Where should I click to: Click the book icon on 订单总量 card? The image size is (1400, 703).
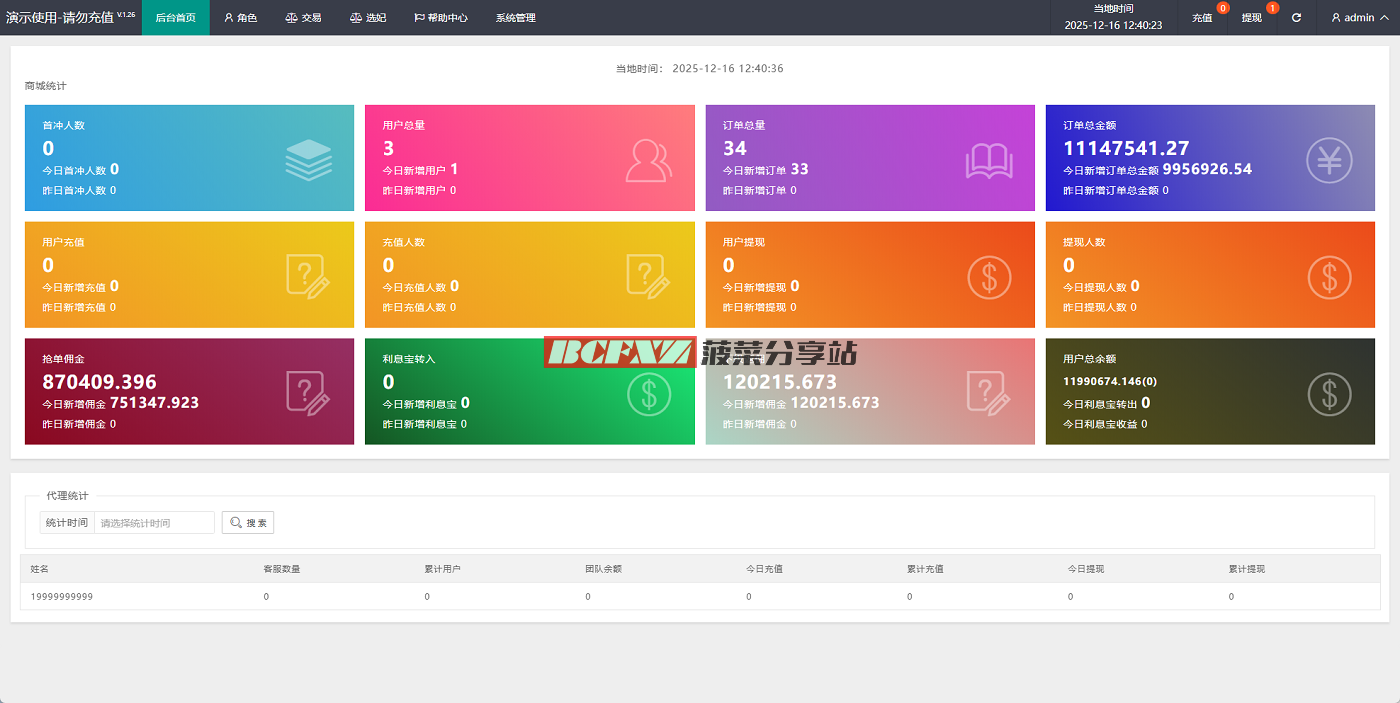coord(989,160)
